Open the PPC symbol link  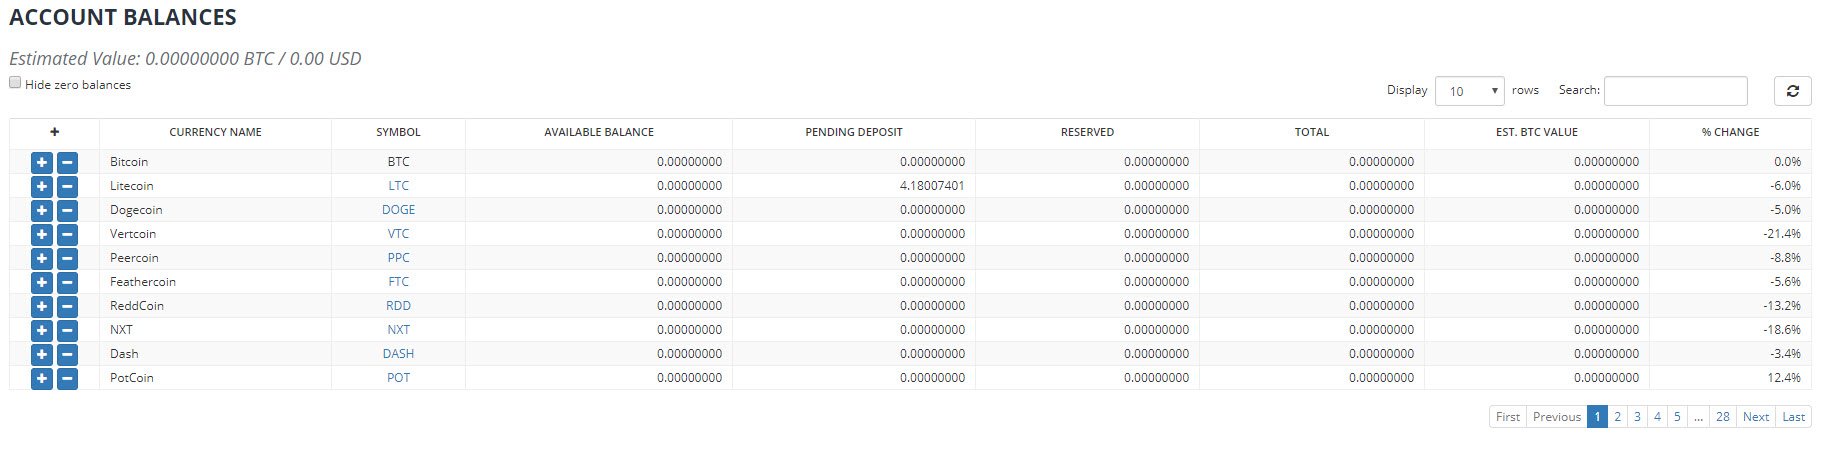point(398,258)
